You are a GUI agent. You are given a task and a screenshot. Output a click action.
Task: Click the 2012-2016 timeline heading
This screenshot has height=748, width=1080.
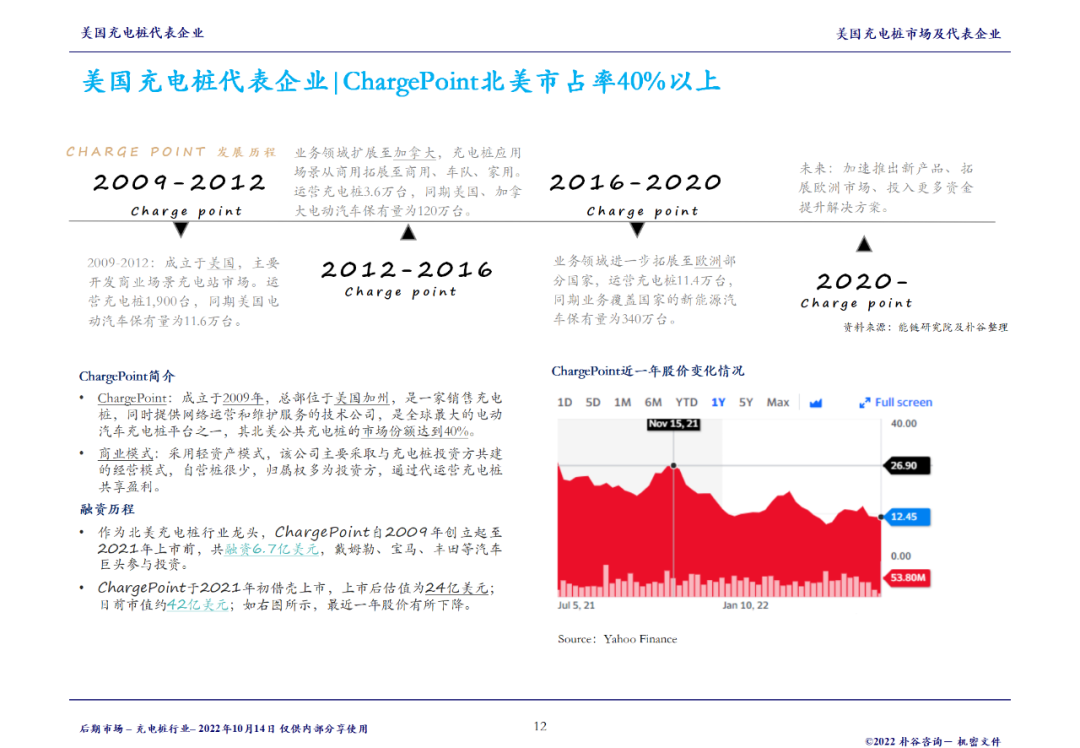pyautogui.click(x=407, y=269)
